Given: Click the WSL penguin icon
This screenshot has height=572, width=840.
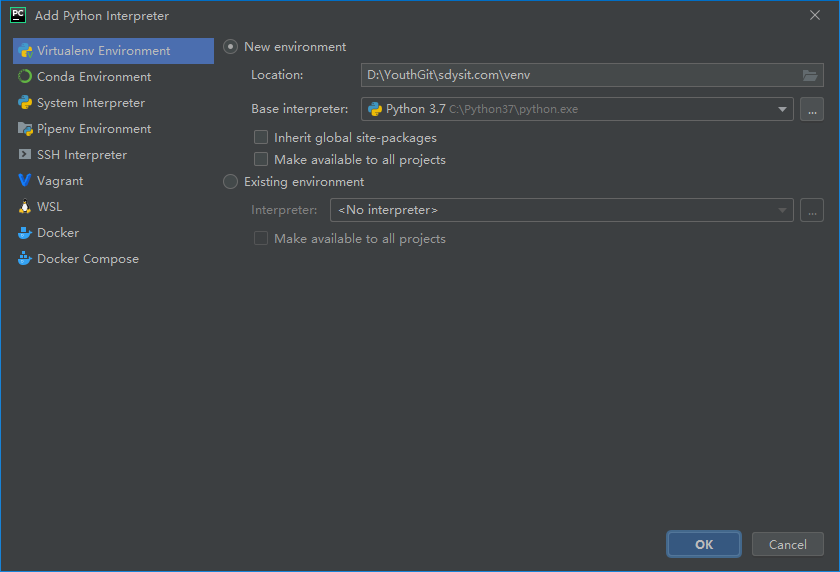Looking at the screenshot, I should pyautogui.click(x=25, y=207).
